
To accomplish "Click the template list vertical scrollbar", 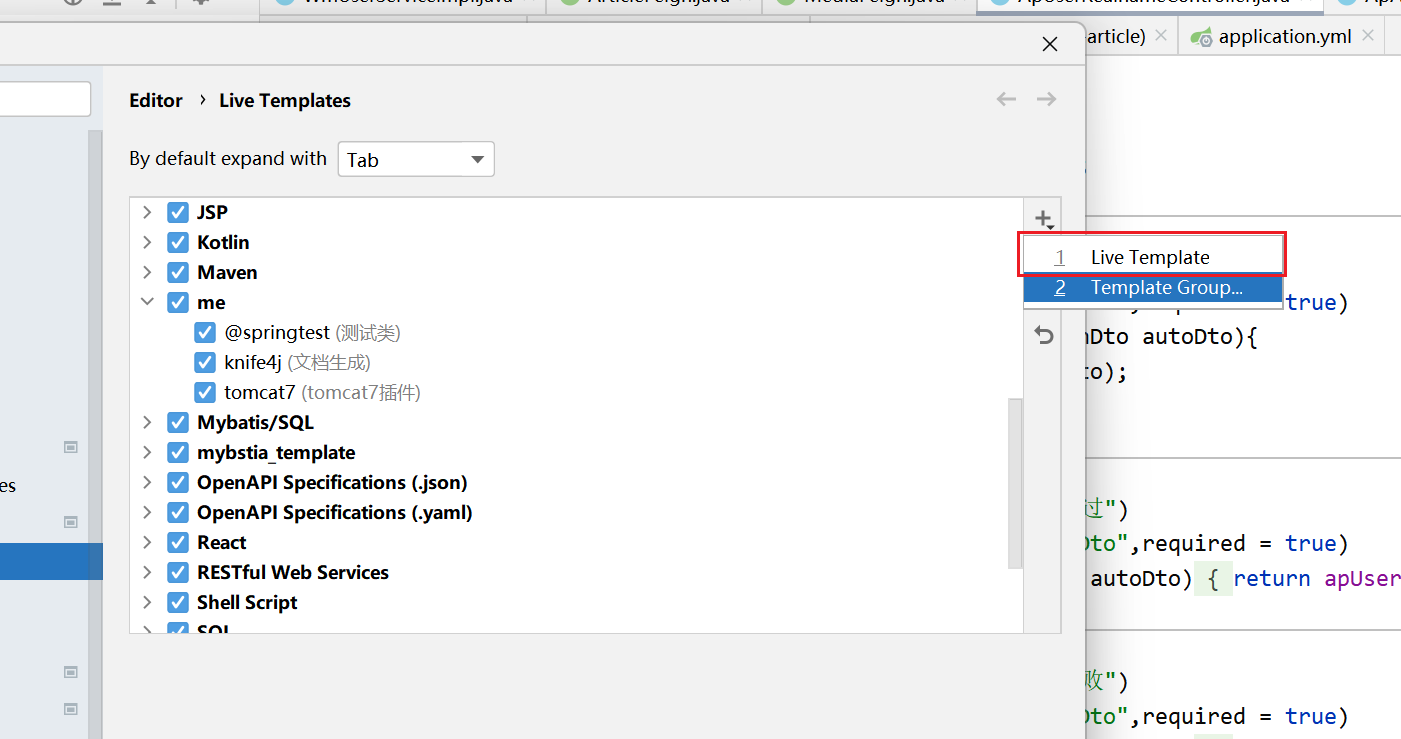I will (1016, 483).
